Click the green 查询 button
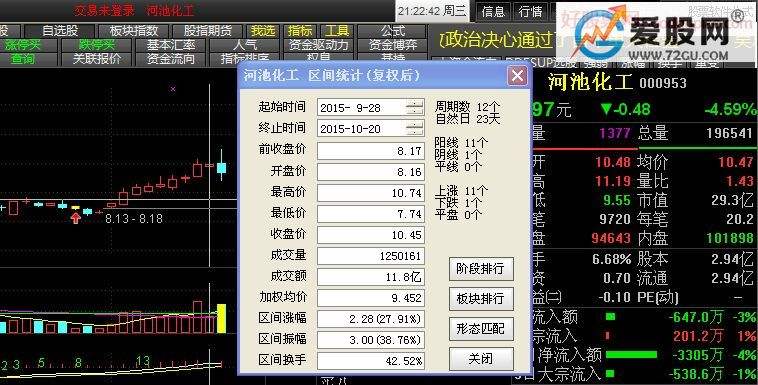Screen dimensions: 758x385 (x=23, y=59)
